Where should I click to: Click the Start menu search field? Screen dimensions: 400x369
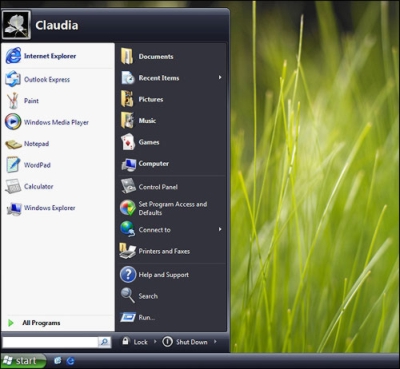pyautogui.click(x=50, y=342)
